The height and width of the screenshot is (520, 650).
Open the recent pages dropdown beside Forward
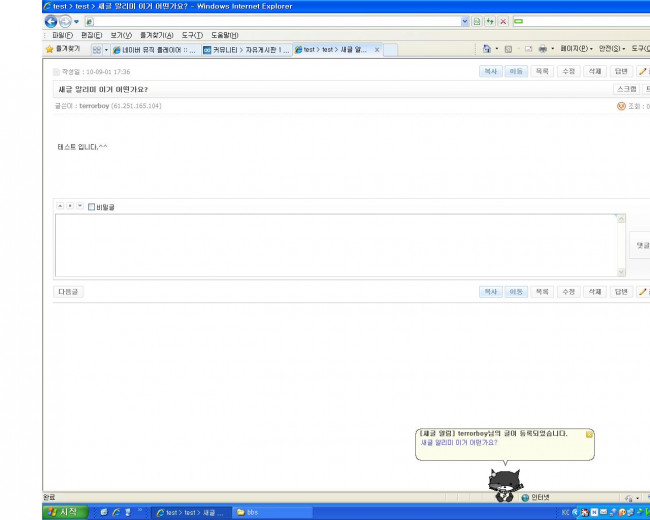pos(76,22)
